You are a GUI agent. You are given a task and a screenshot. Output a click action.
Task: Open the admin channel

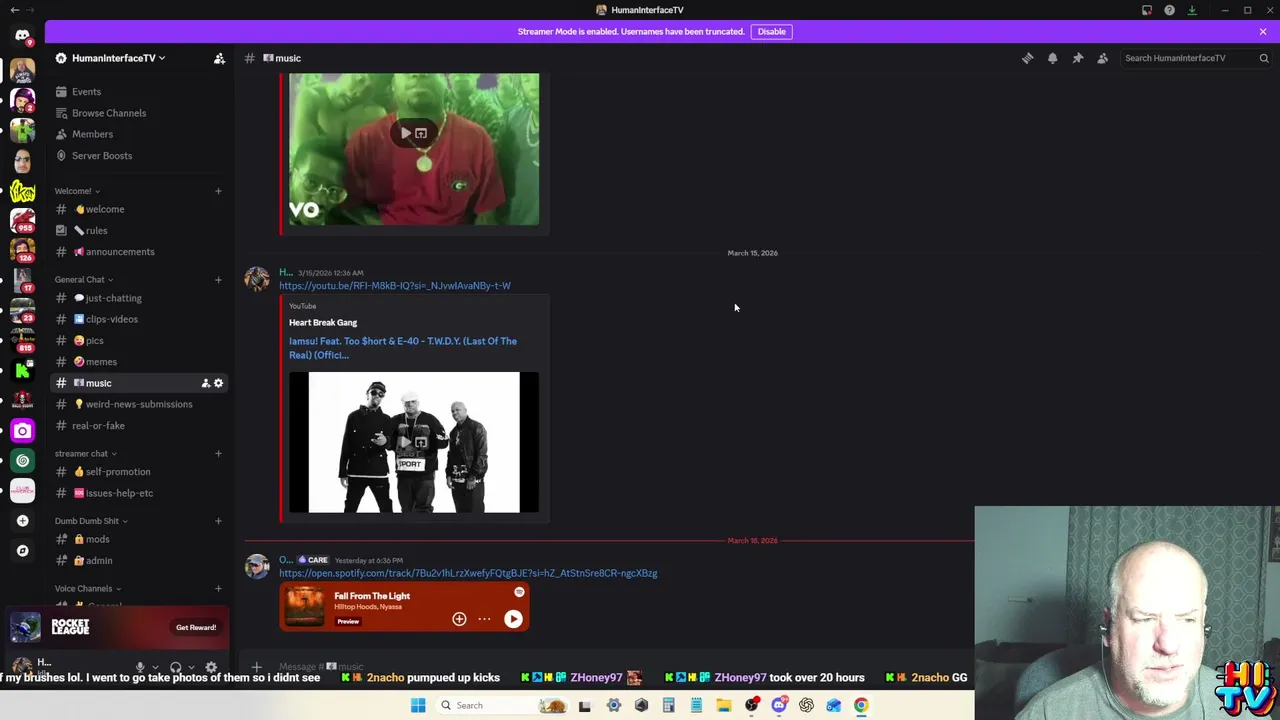click(140, 561)
